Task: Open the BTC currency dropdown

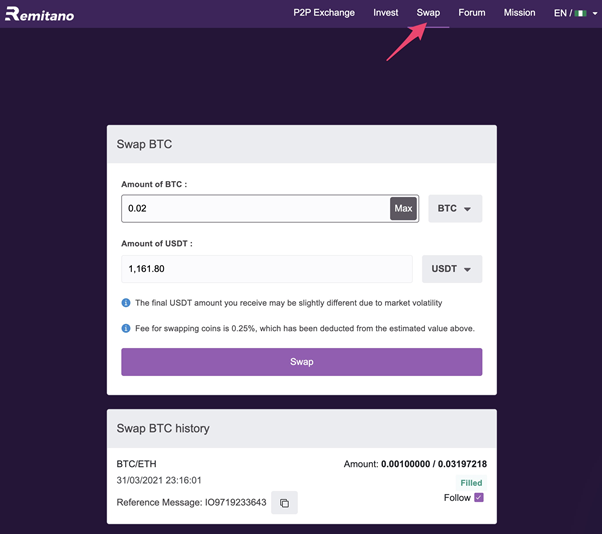Action: point(455,208)
